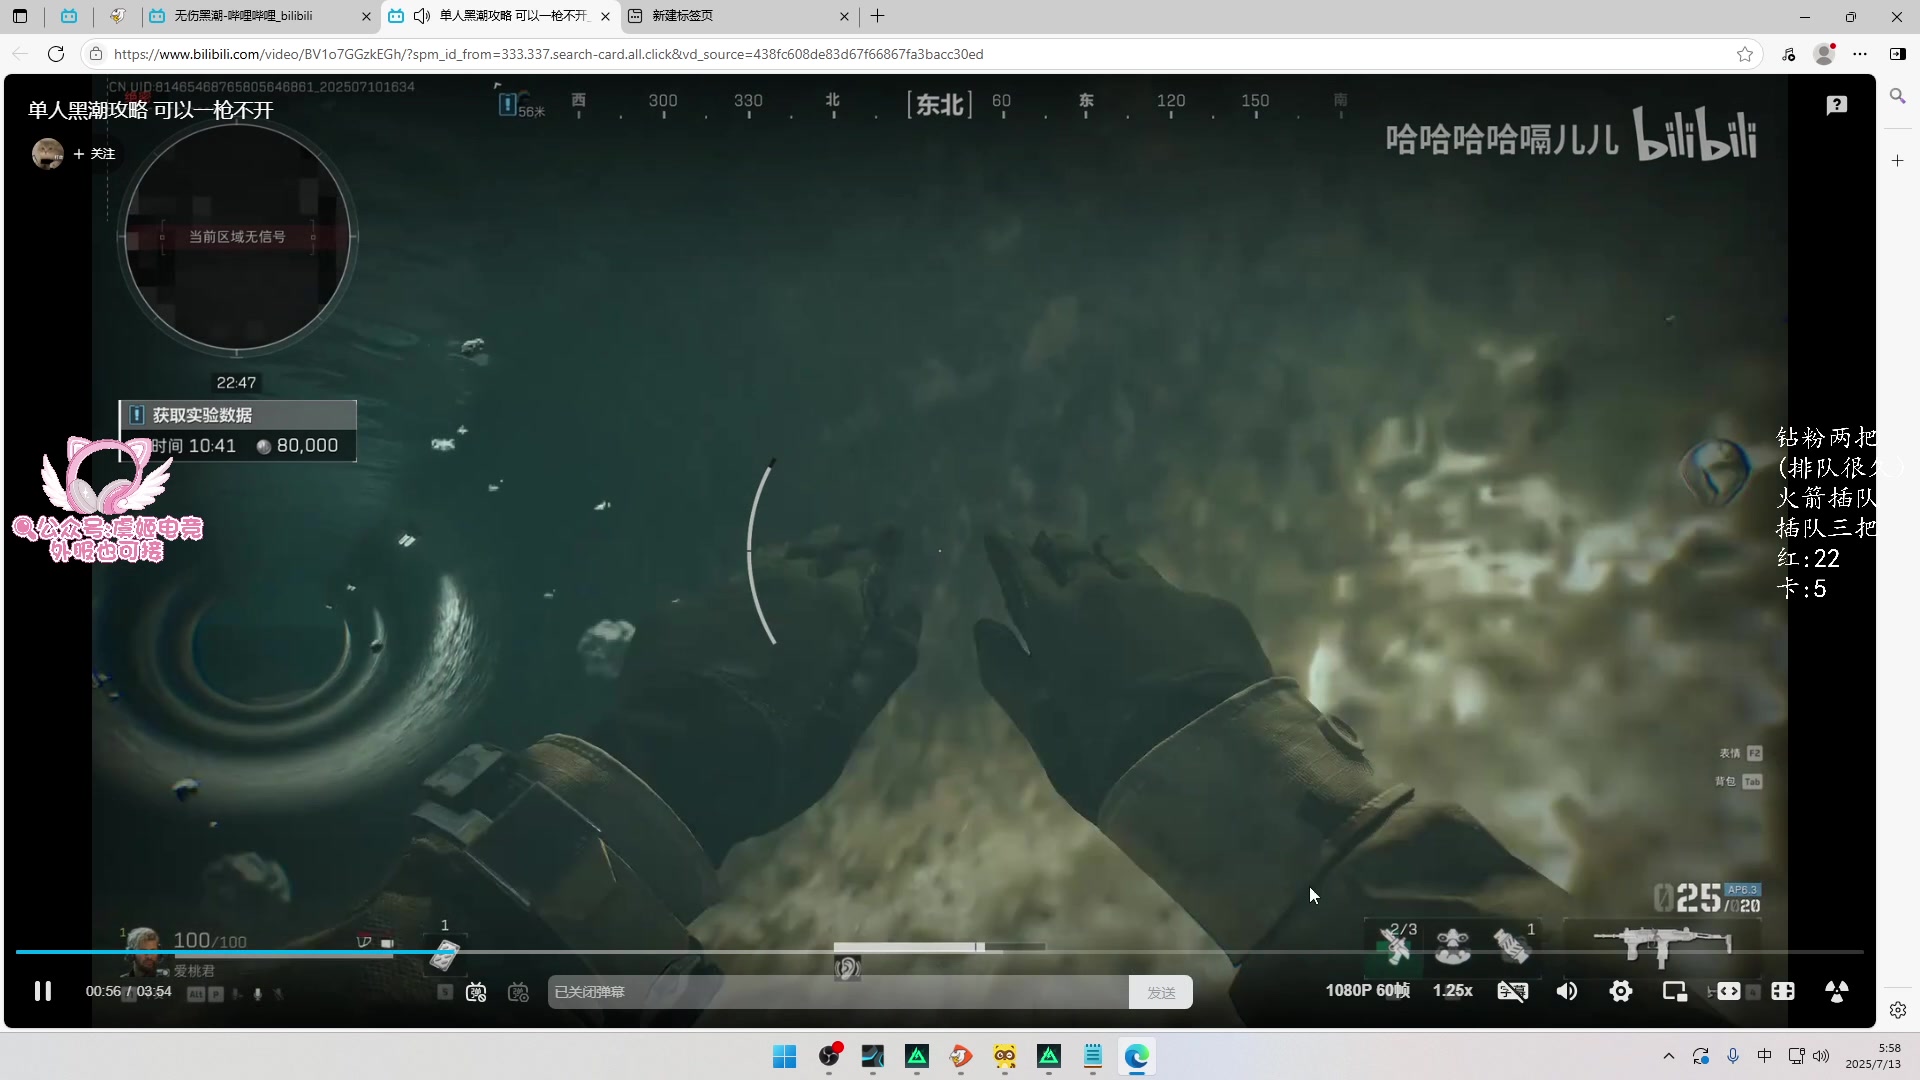This screenshot has width=1920, height=1080.
Task: Click the danmaku text input field
Action: [838, 992]
